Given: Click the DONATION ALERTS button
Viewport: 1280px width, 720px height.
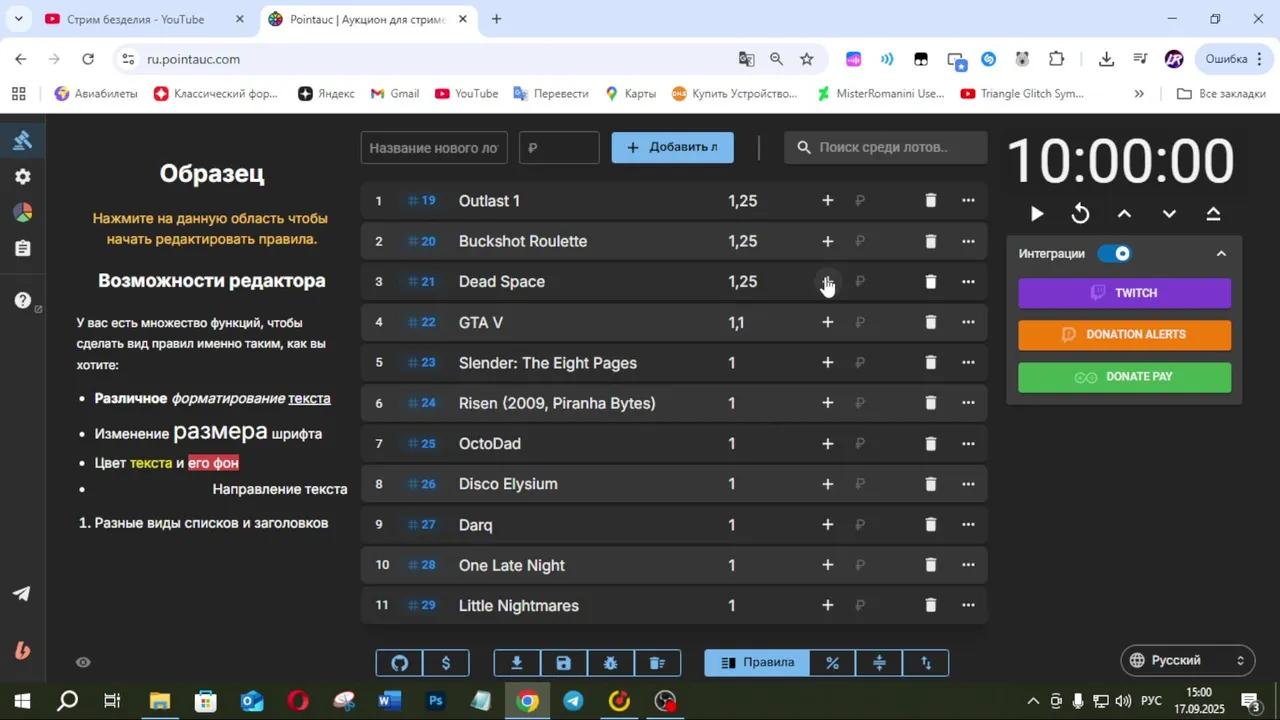Looking at the screenshot, I should (x=1124, y=335).
